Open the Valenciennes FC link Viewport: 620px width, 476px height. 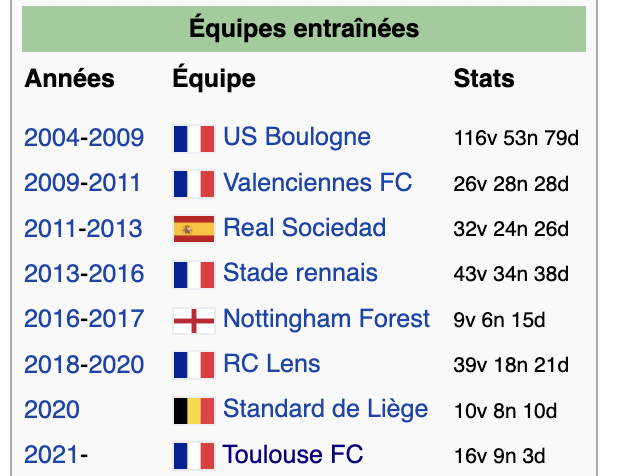[x=318, y=182]
